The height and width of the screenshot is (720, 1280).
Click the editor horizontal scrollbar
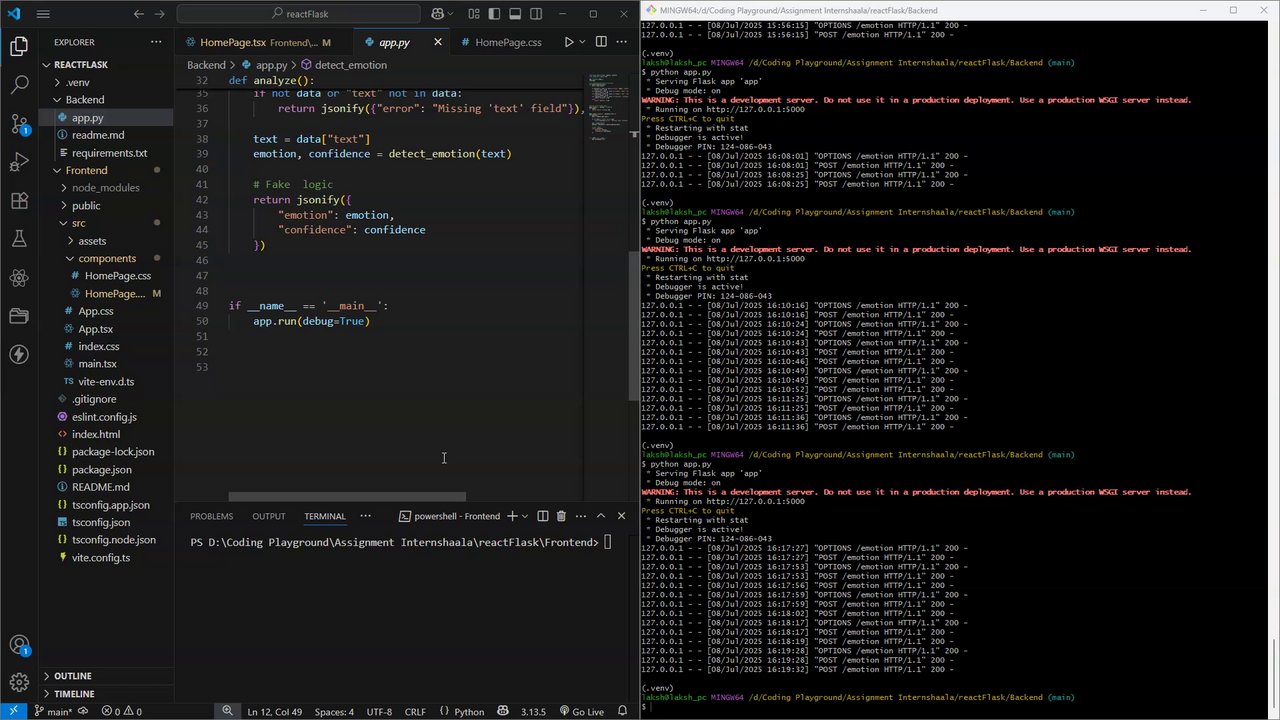coord(347,497)
